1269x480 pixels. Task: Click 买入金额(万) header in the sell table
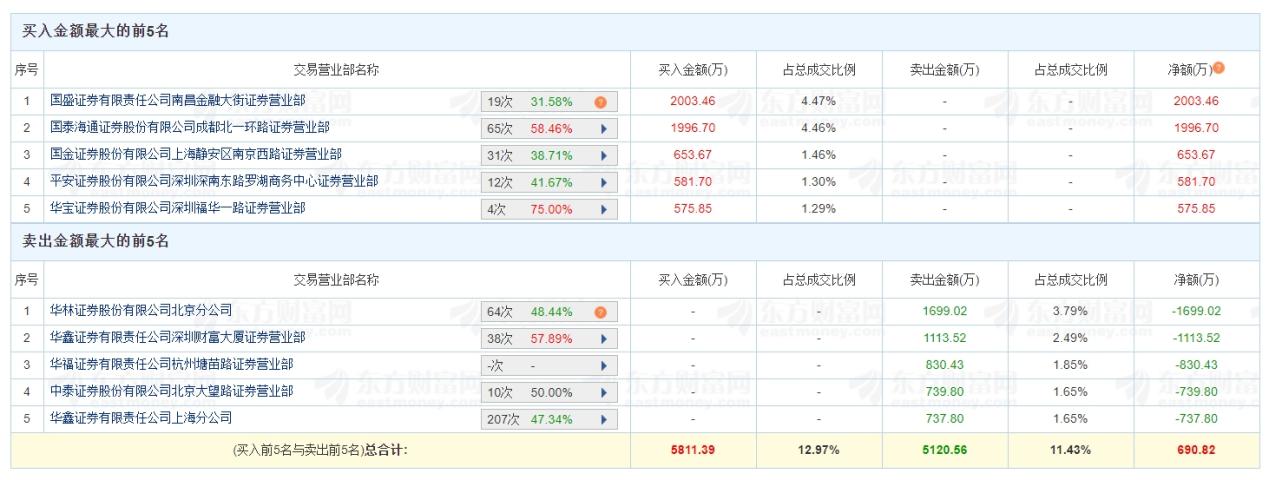[x=692, y=280]
